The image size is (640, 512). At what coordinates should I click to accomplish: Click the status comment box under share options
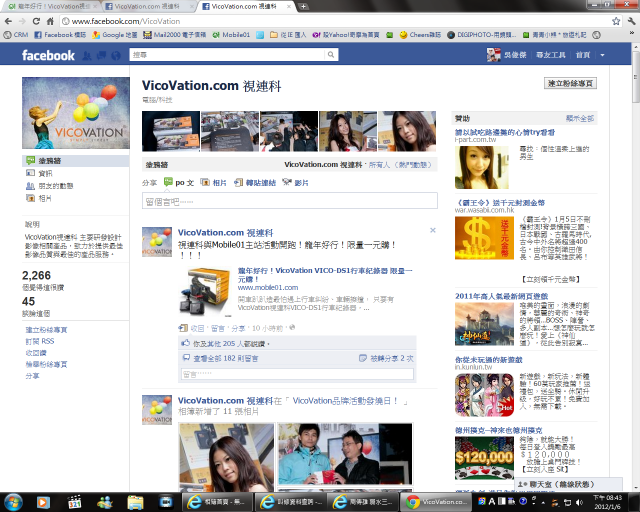point(290,201)
